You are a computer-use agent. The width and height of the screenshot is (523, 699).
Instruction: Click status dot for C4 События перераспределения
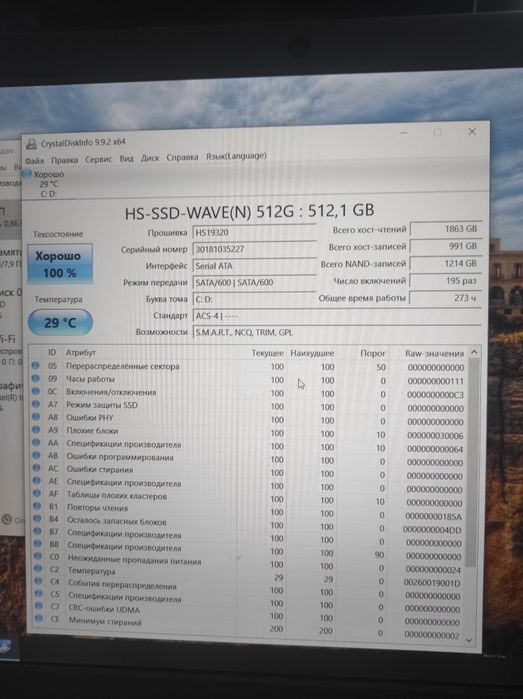coord(38,581)
